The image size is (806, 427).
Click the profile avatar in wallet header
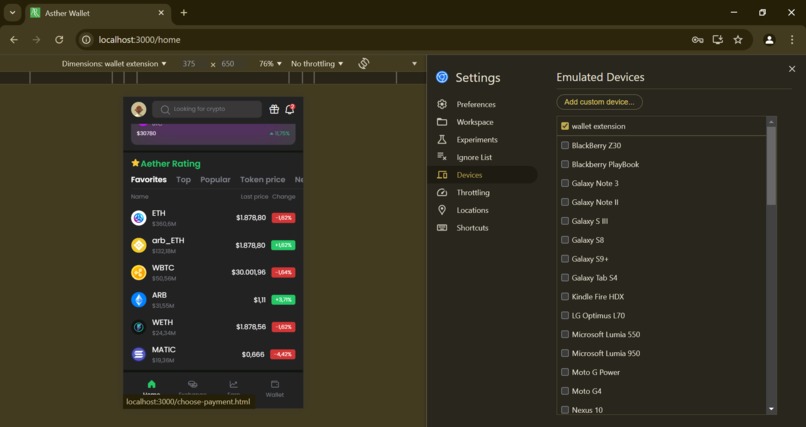pos(139,109)
